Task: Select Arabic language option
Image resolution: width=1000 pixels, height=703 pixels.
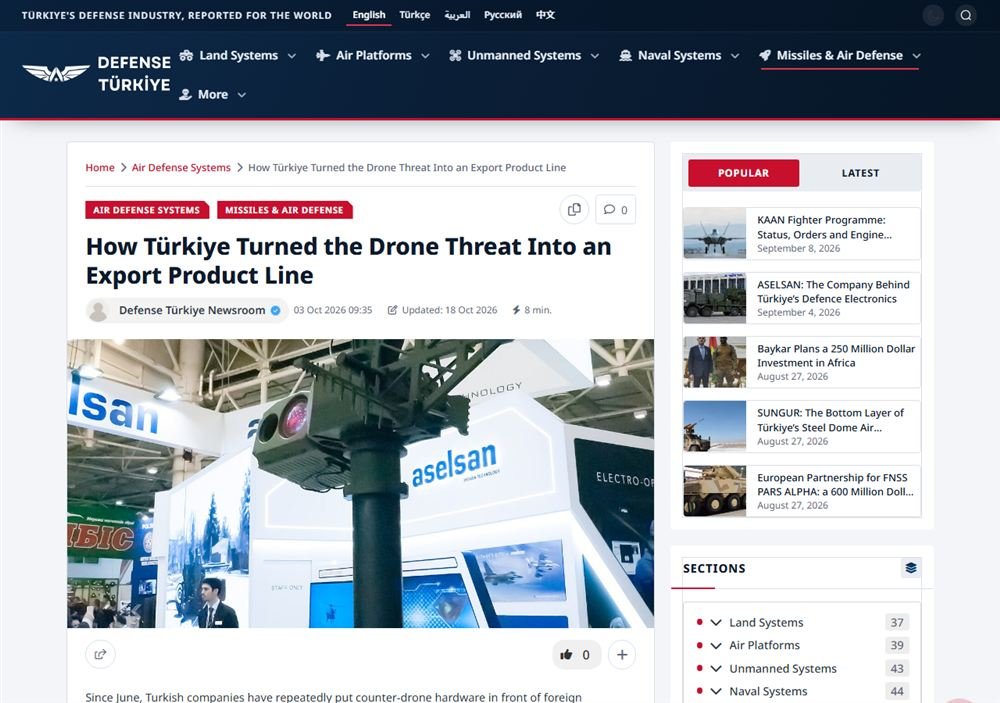Action: click(457, 15)
